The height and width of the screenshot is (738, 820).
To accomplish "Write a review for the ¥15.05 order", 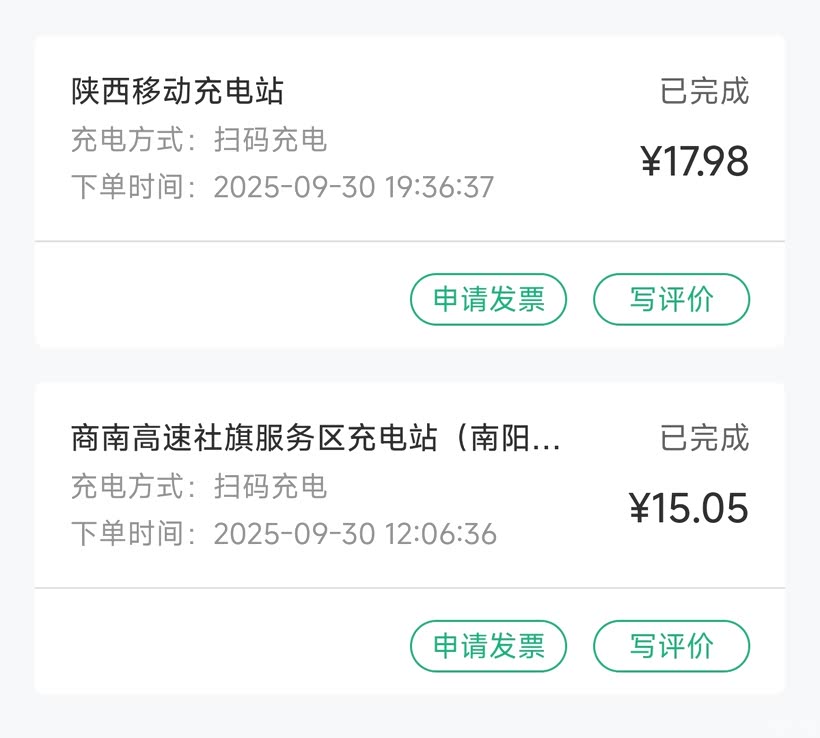I will [671, 646].
